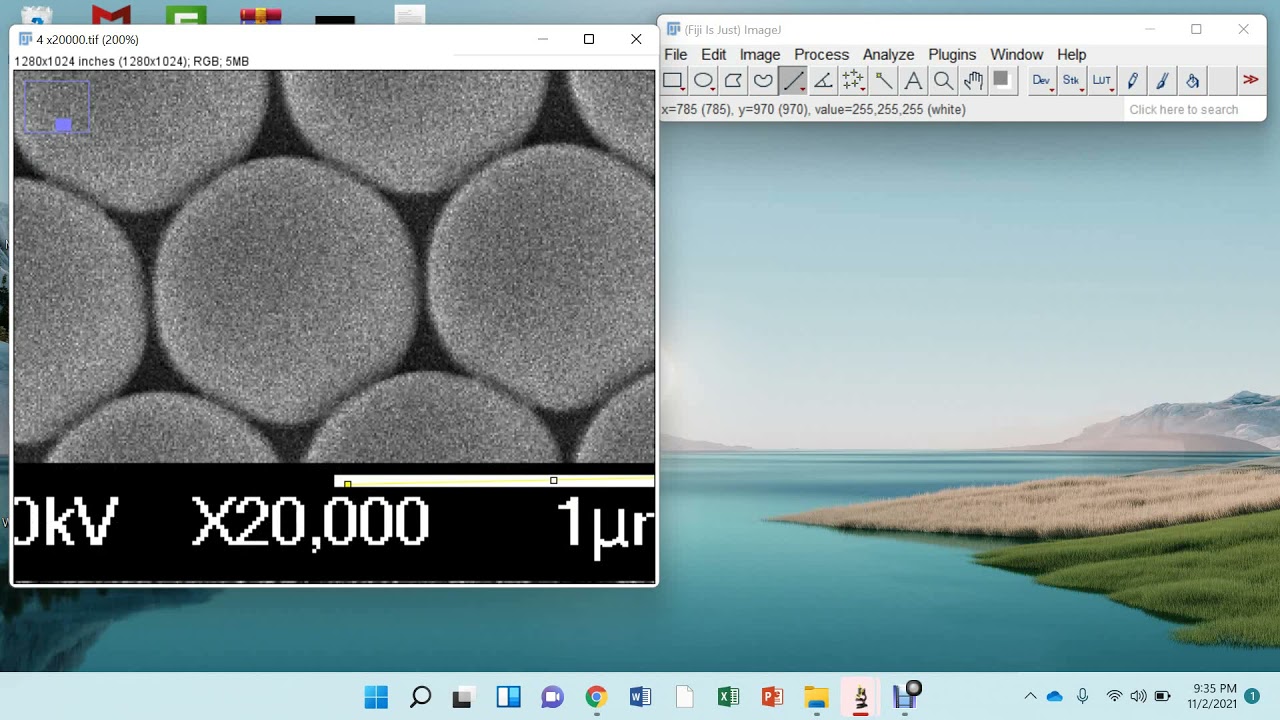Select the Rectangle selection tool

click(x=673, y=81)
